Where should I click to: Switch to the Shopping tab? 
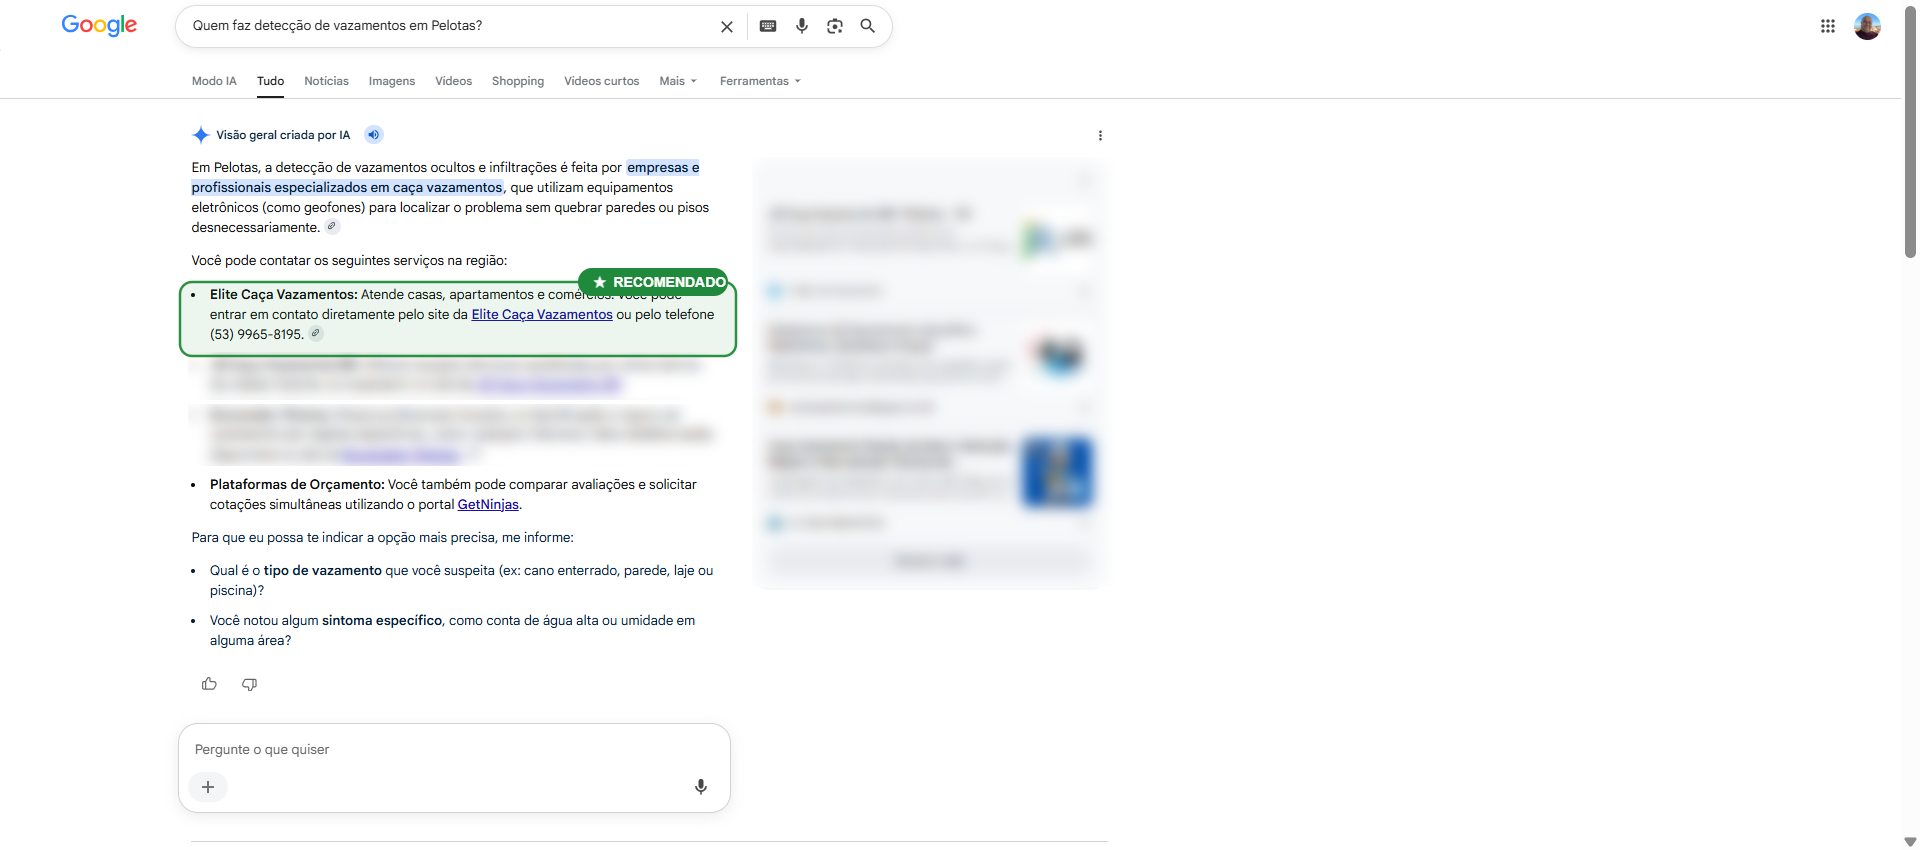click(x=518, y=81)
